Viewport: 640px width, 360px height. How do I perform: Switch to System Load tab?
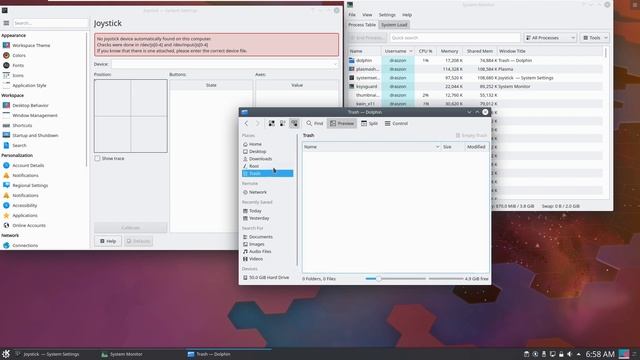pyautogui.click(x=394, y=25)
